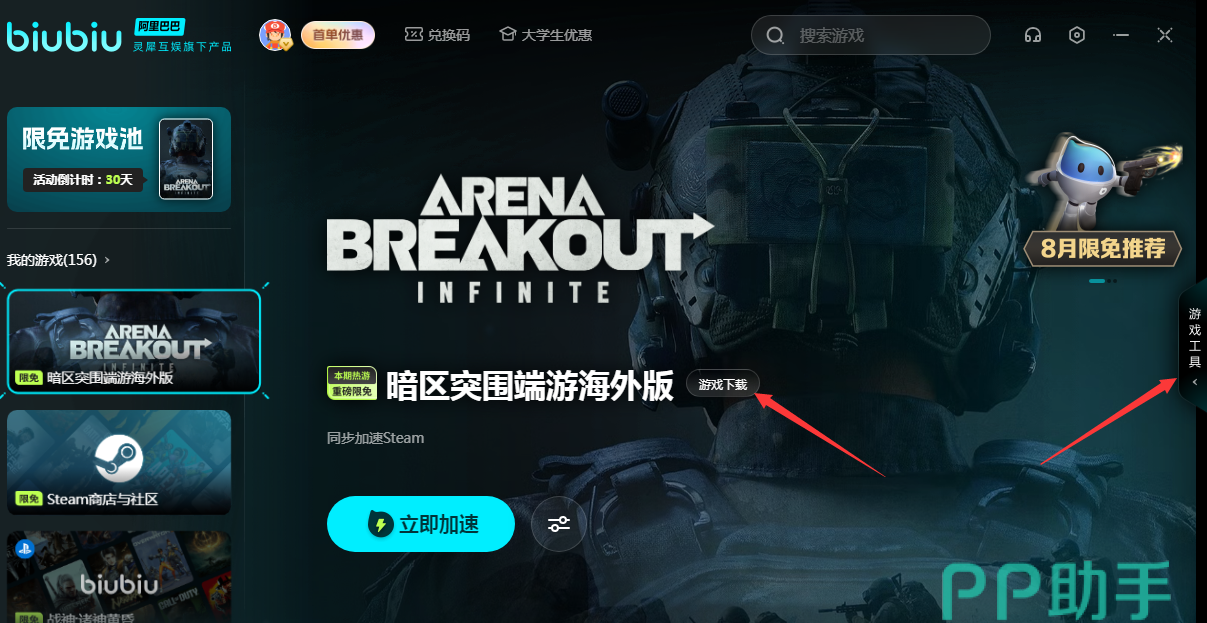Open the hexagon settings icon
Viewport: 1207px width, 623px height.
[1077, 35]
